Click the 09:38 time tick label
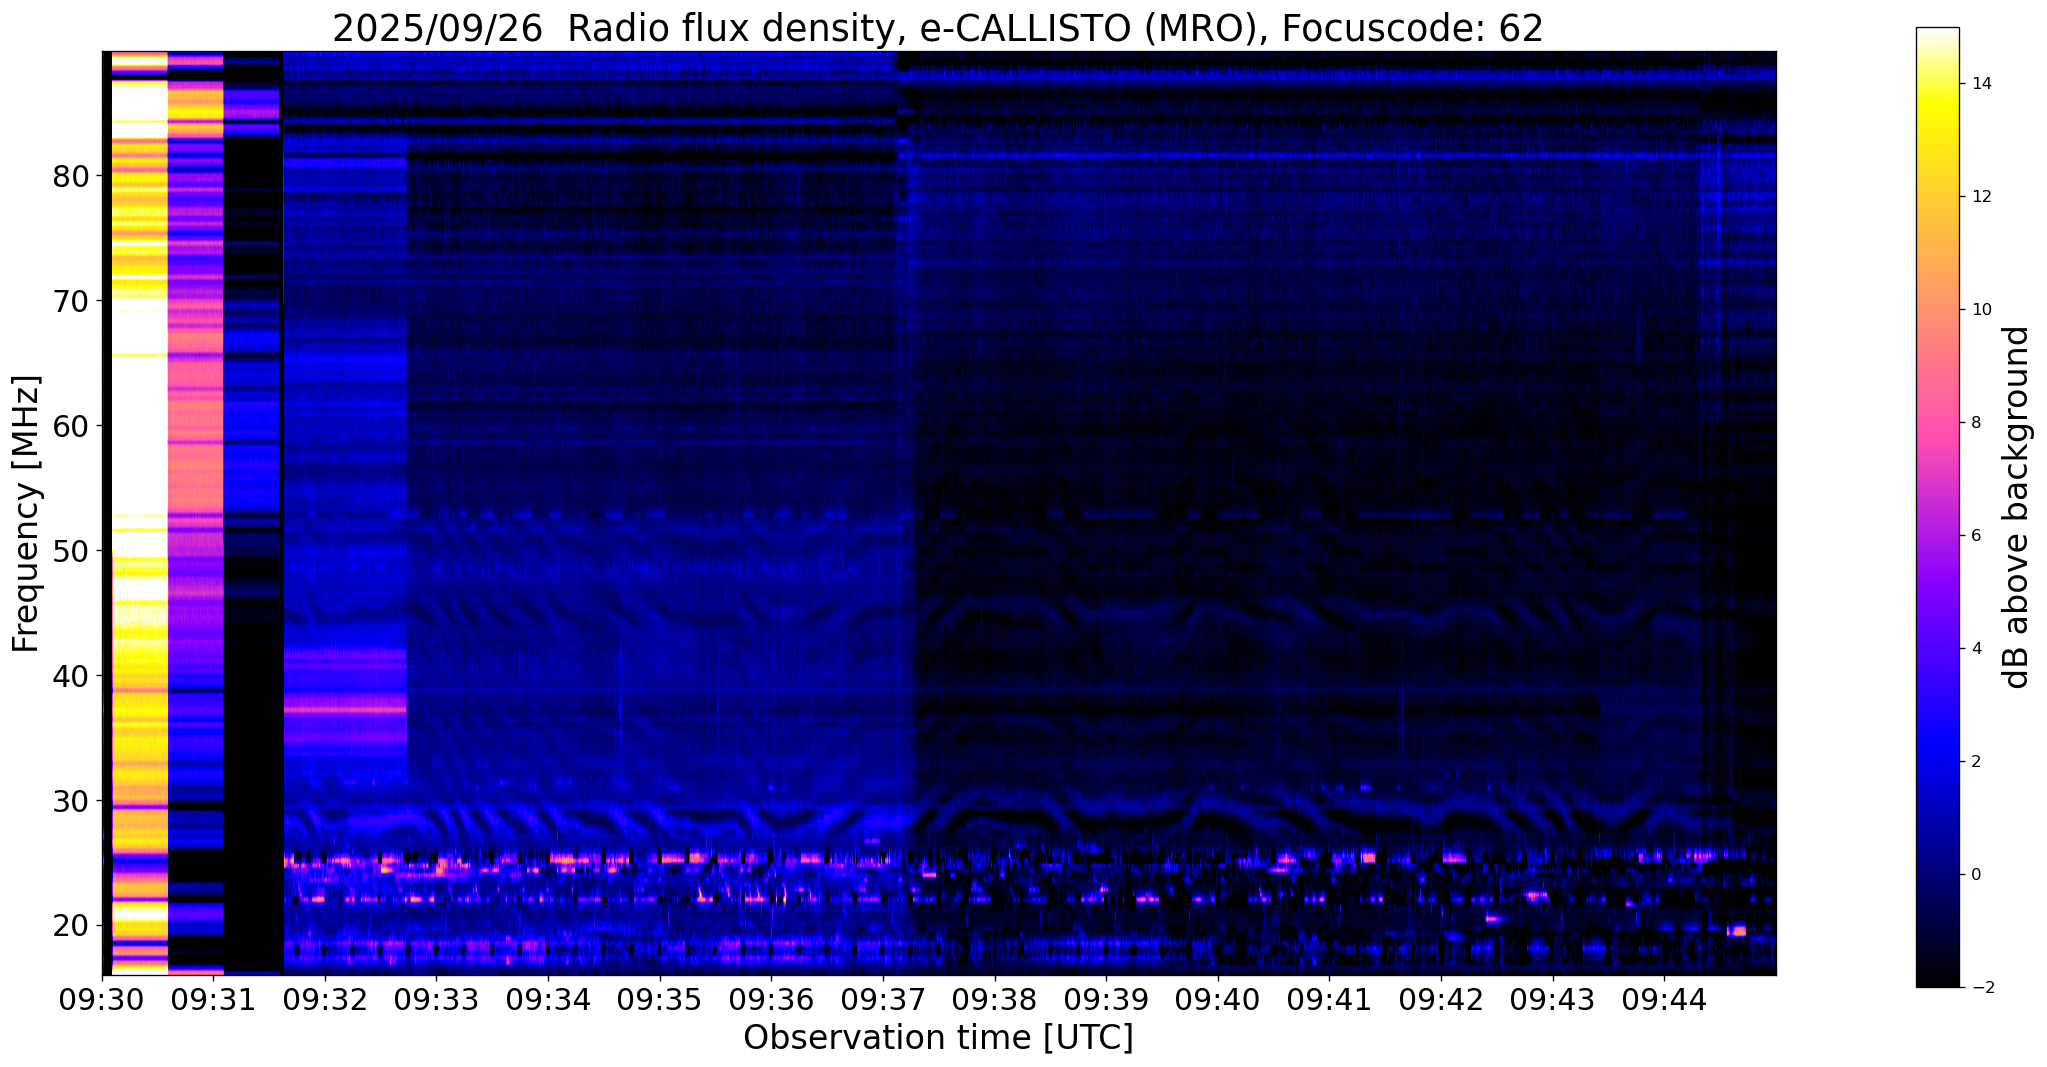Image resolution: width=2047 pixels, height=1067 pixels. pyautogui.click(x=994, y=998)
